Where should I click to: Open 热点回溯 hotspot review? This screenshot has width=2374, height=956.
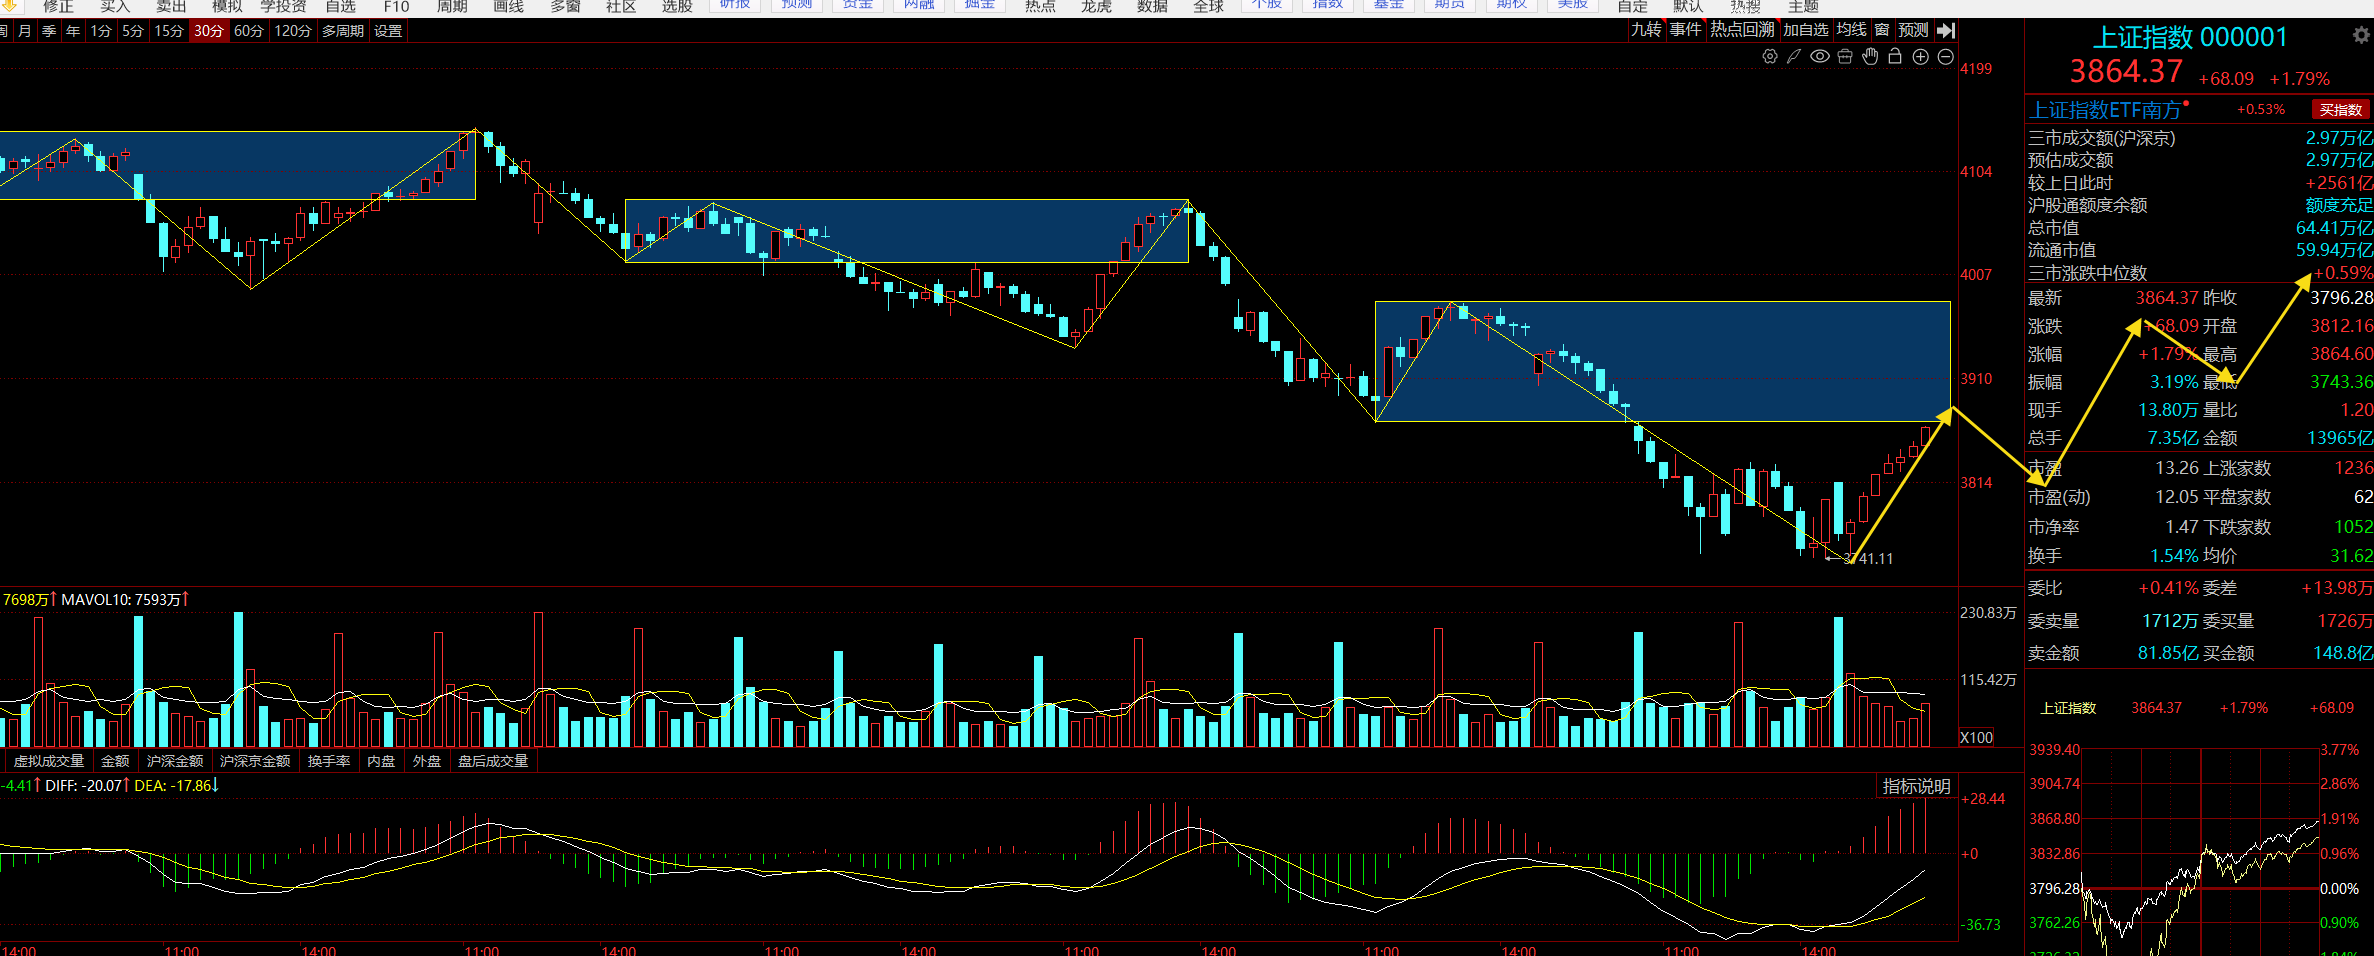pos(1742,30)
